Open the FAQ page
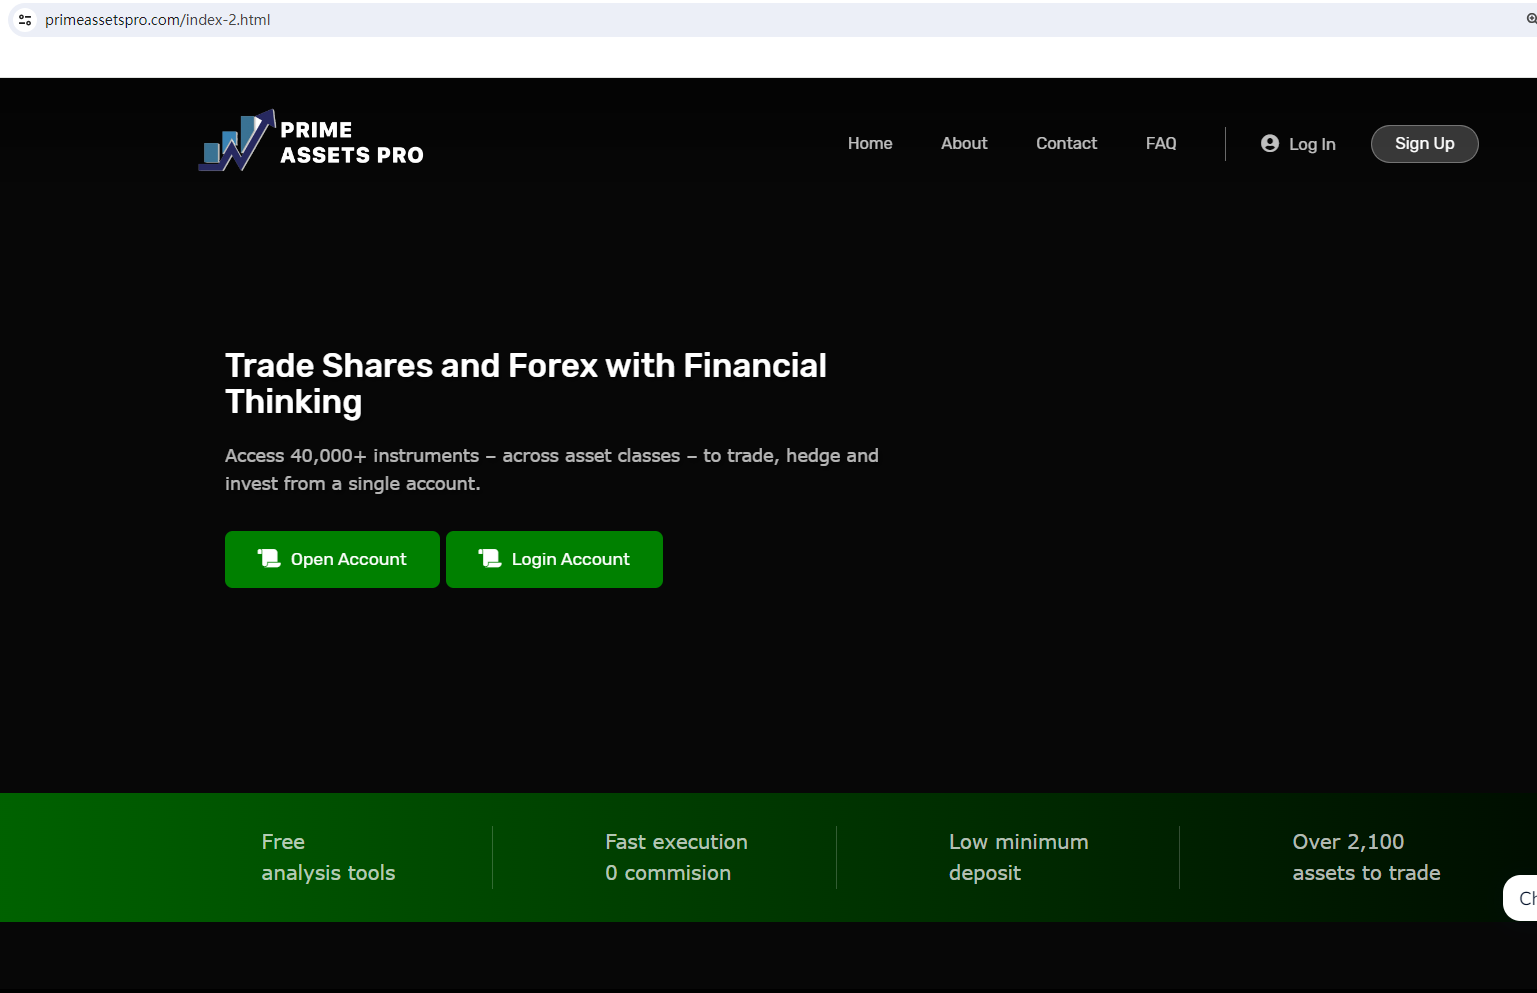Viewport: 1537px width, 993px height. point(1161,144)
